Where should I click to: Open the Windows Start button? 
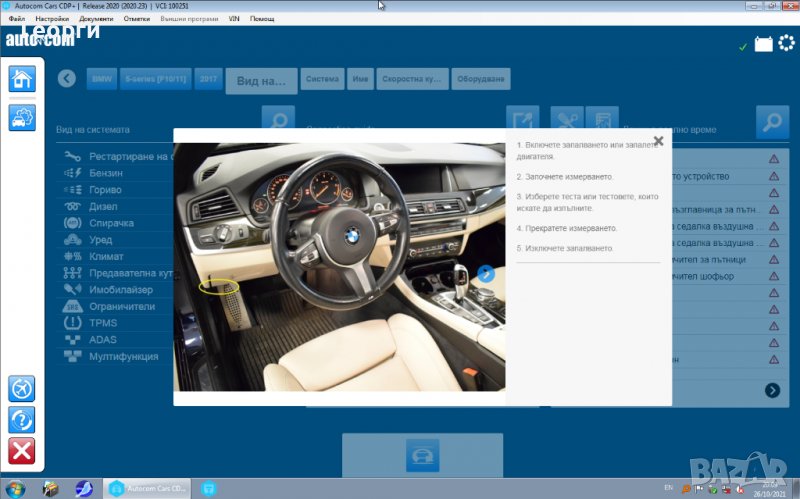(17, 489)
